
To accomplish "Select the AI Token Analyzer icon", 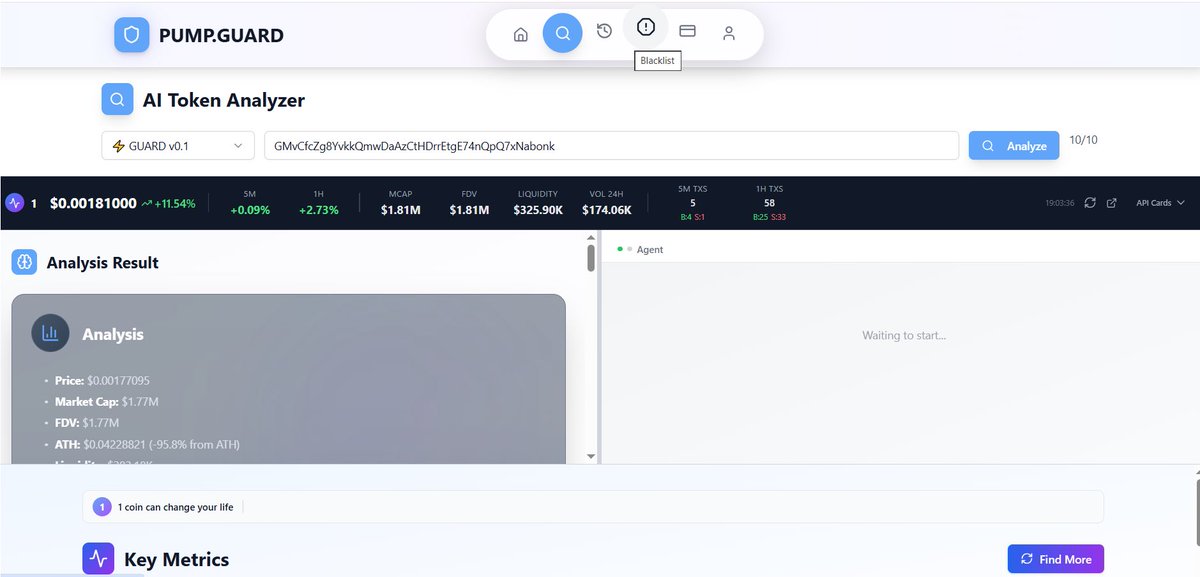I will pos(117,99).
